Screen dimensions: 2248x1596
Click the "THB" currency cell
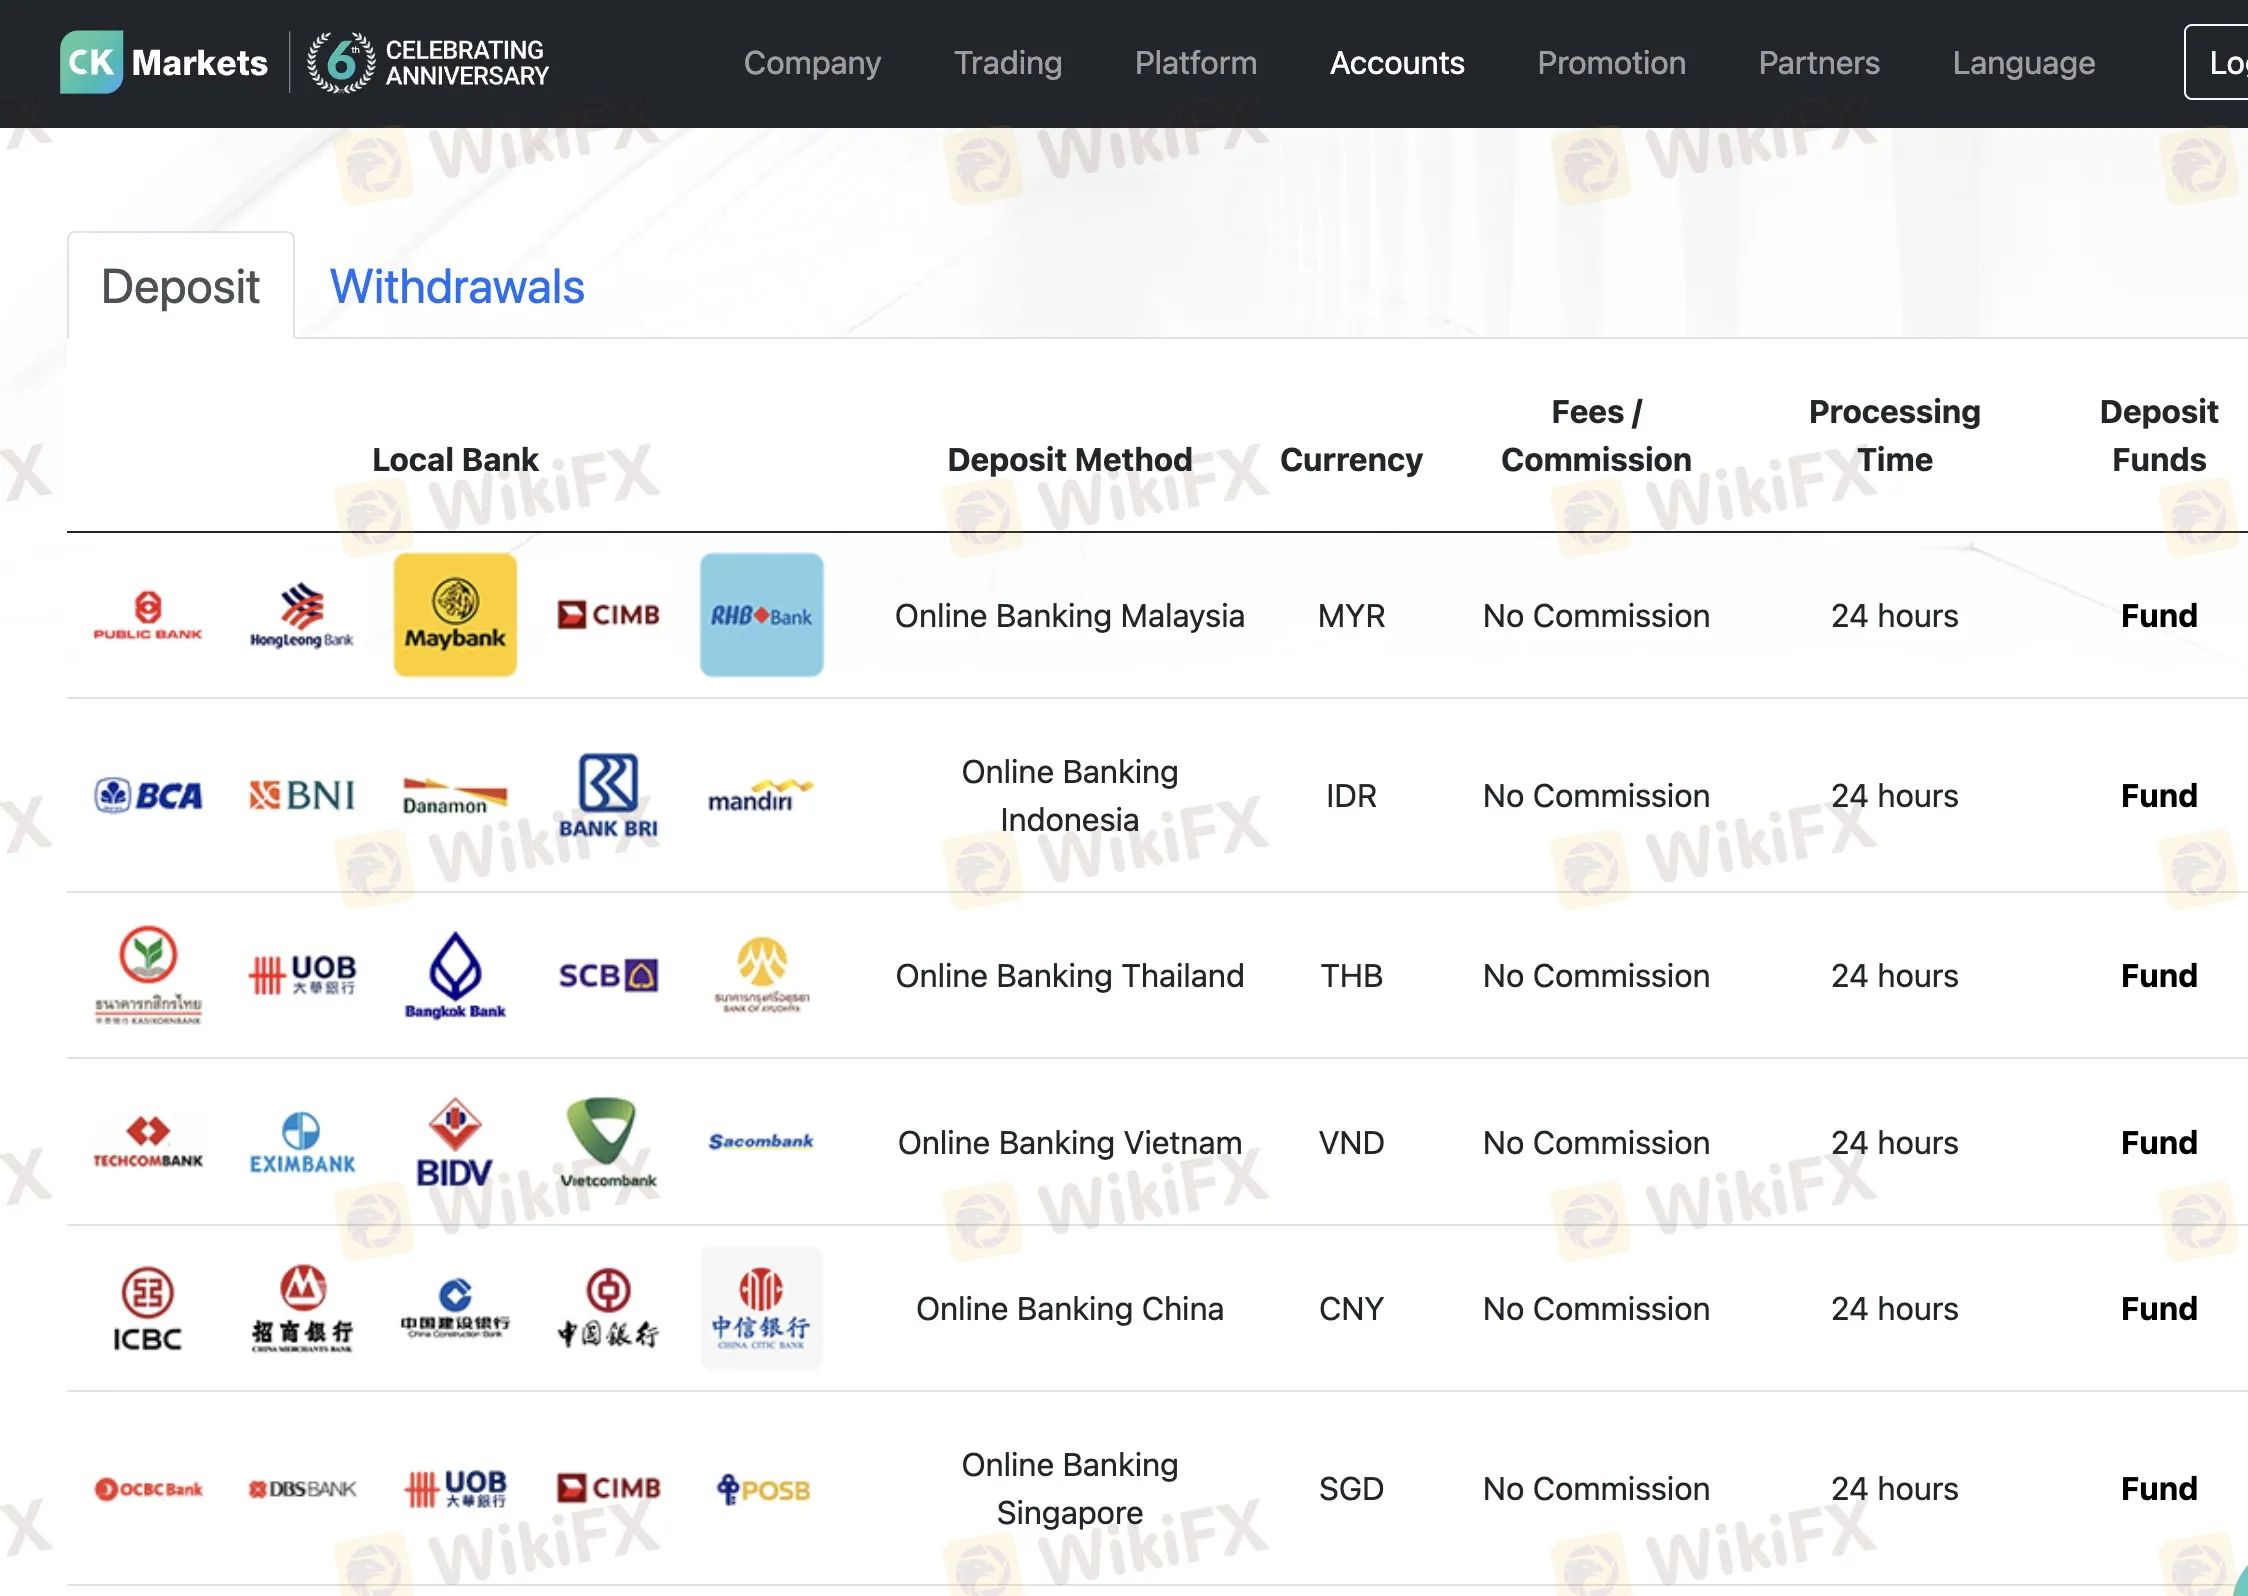point(1351,976)
